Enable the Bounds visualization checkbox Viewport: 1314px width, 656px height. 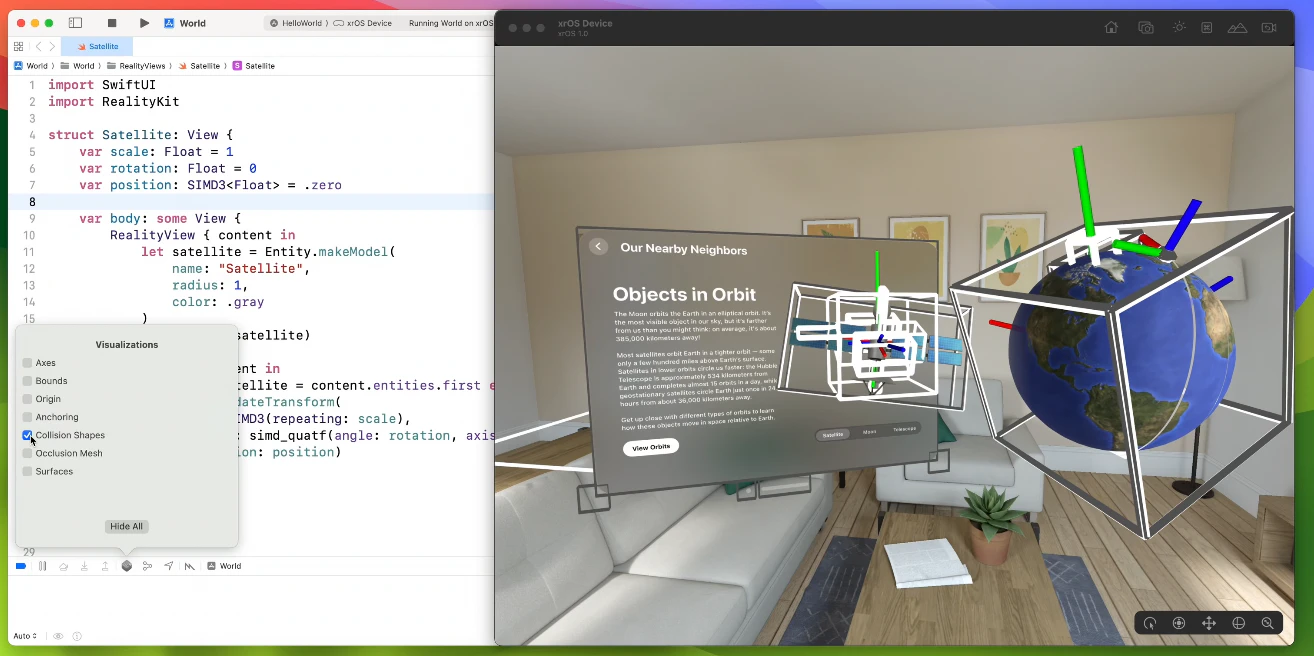pyautogui.click(x=28, y=381)
